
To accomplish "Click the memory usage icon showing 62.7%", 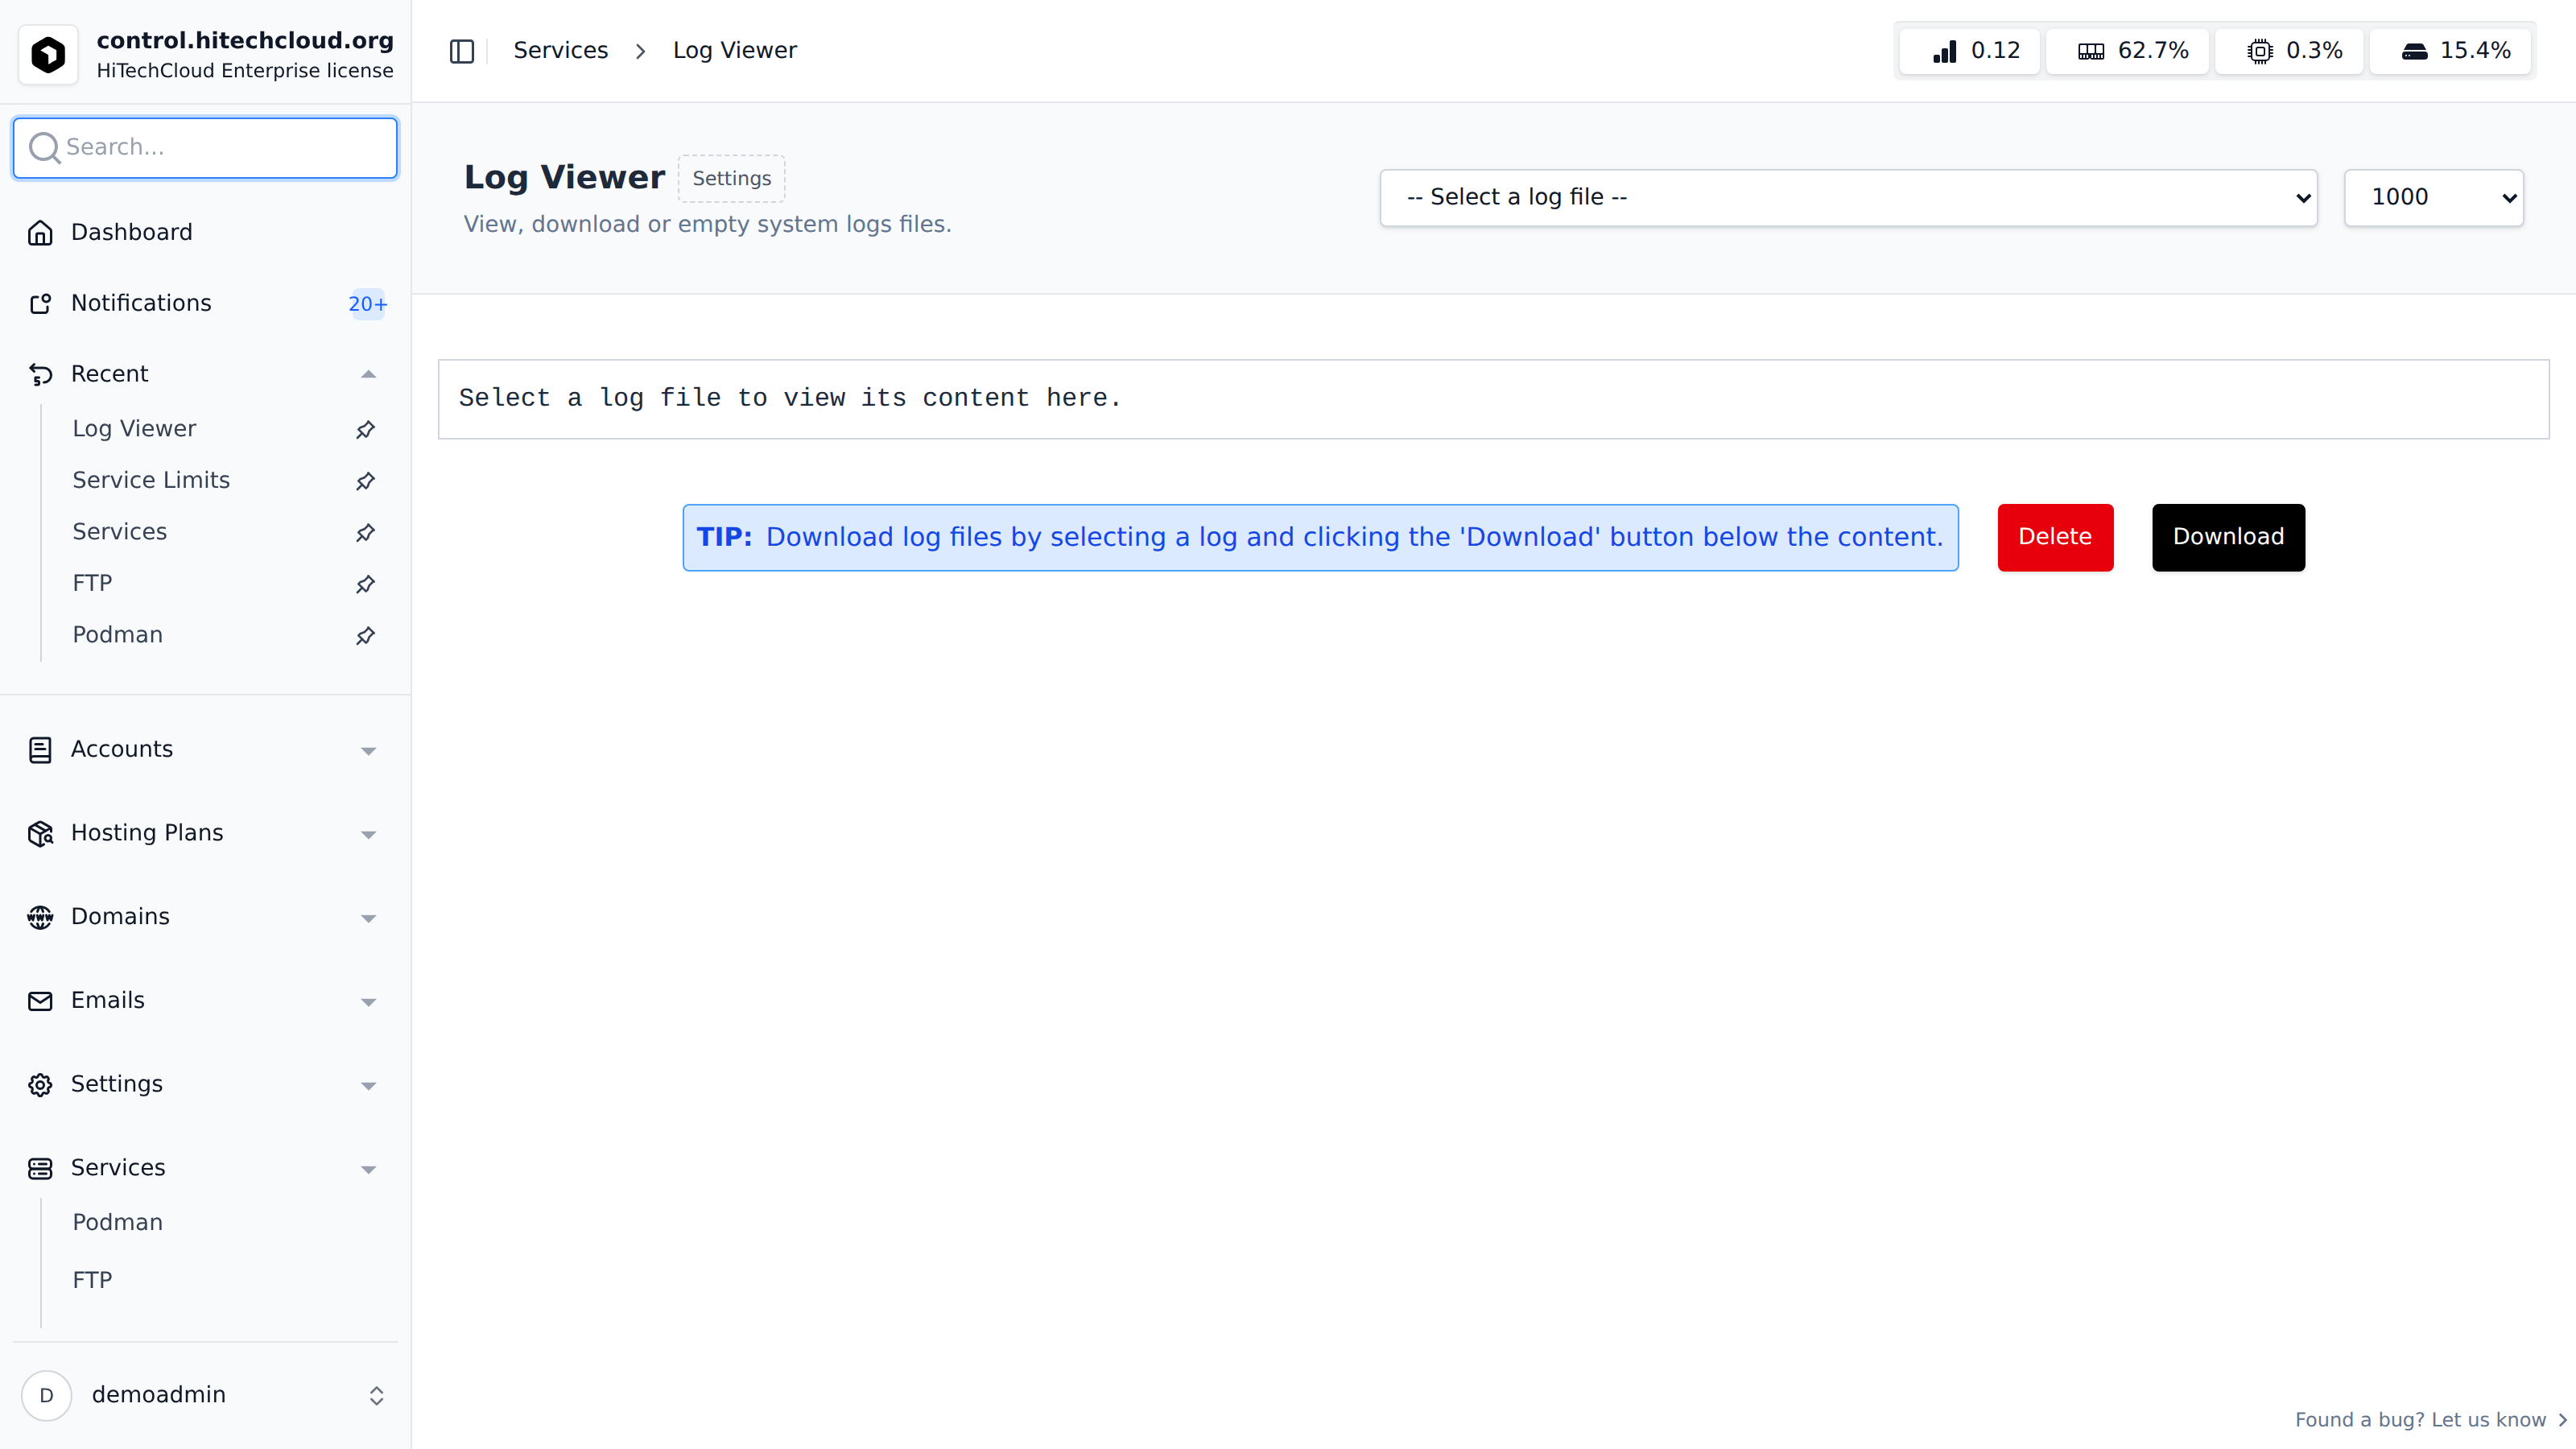I will 2091,51.
